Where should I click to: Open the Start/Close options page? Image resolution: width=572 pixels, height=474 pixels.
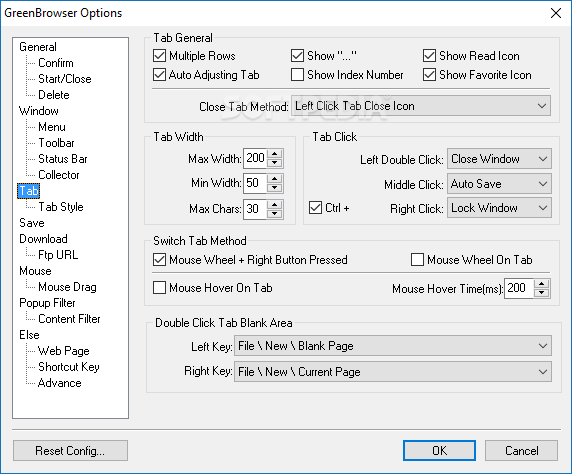point(65,79)
